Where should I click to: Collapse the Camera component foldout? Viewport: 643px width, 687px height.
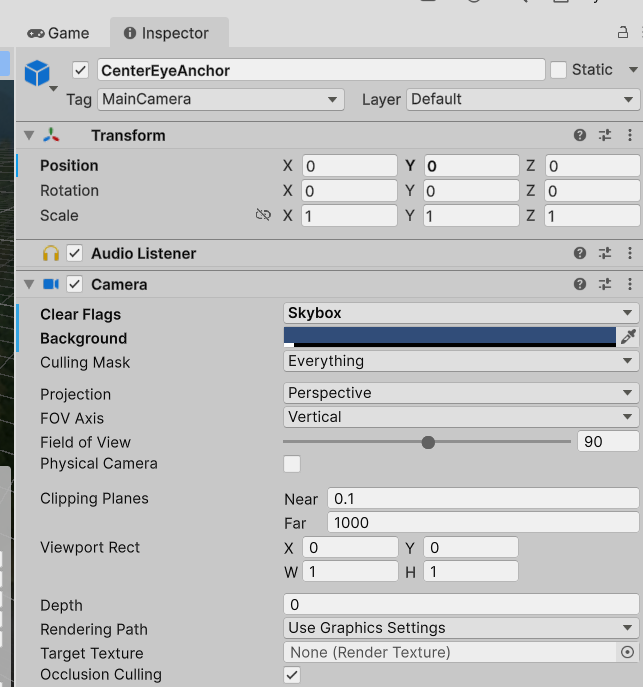point(29,284)
